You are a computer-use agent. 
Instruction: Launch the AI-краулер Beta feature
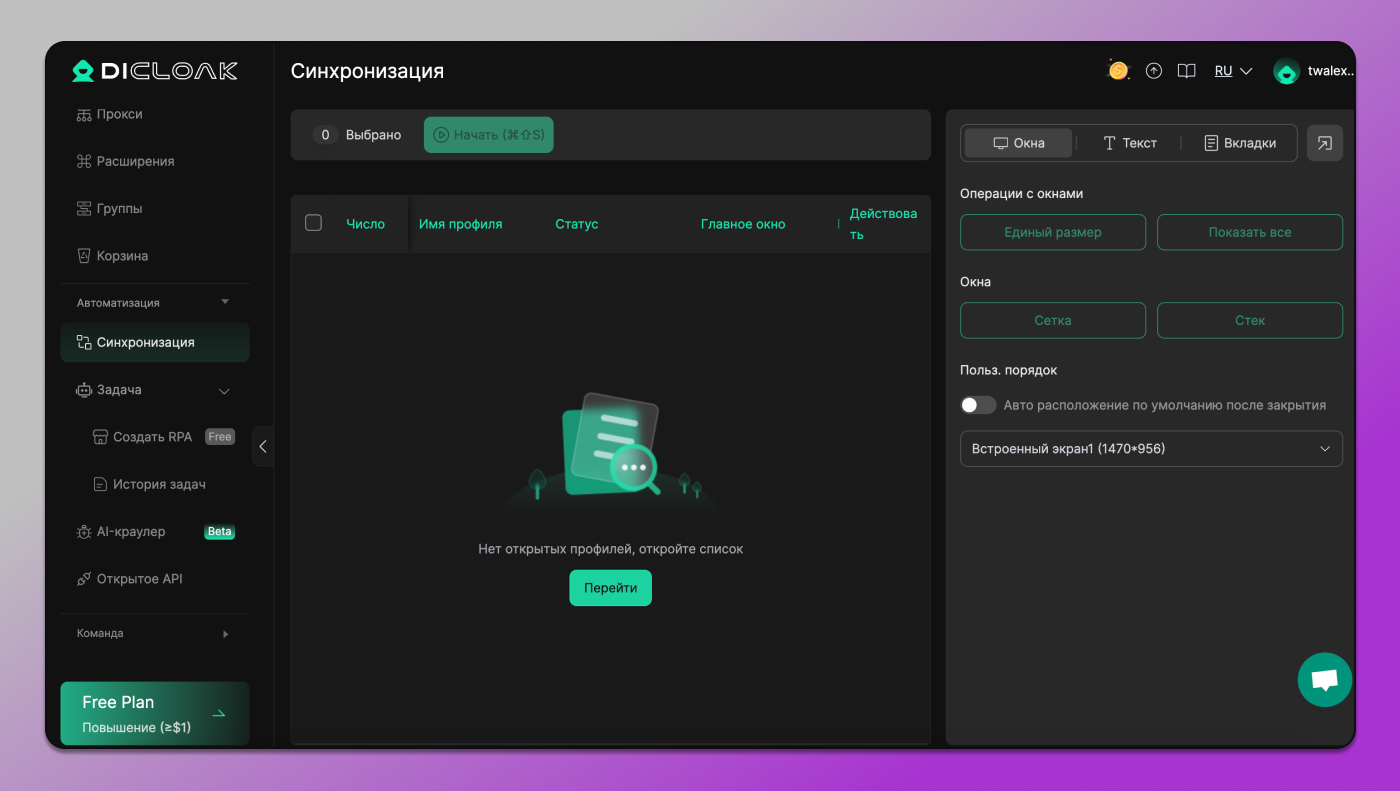[x=130, y=531]
